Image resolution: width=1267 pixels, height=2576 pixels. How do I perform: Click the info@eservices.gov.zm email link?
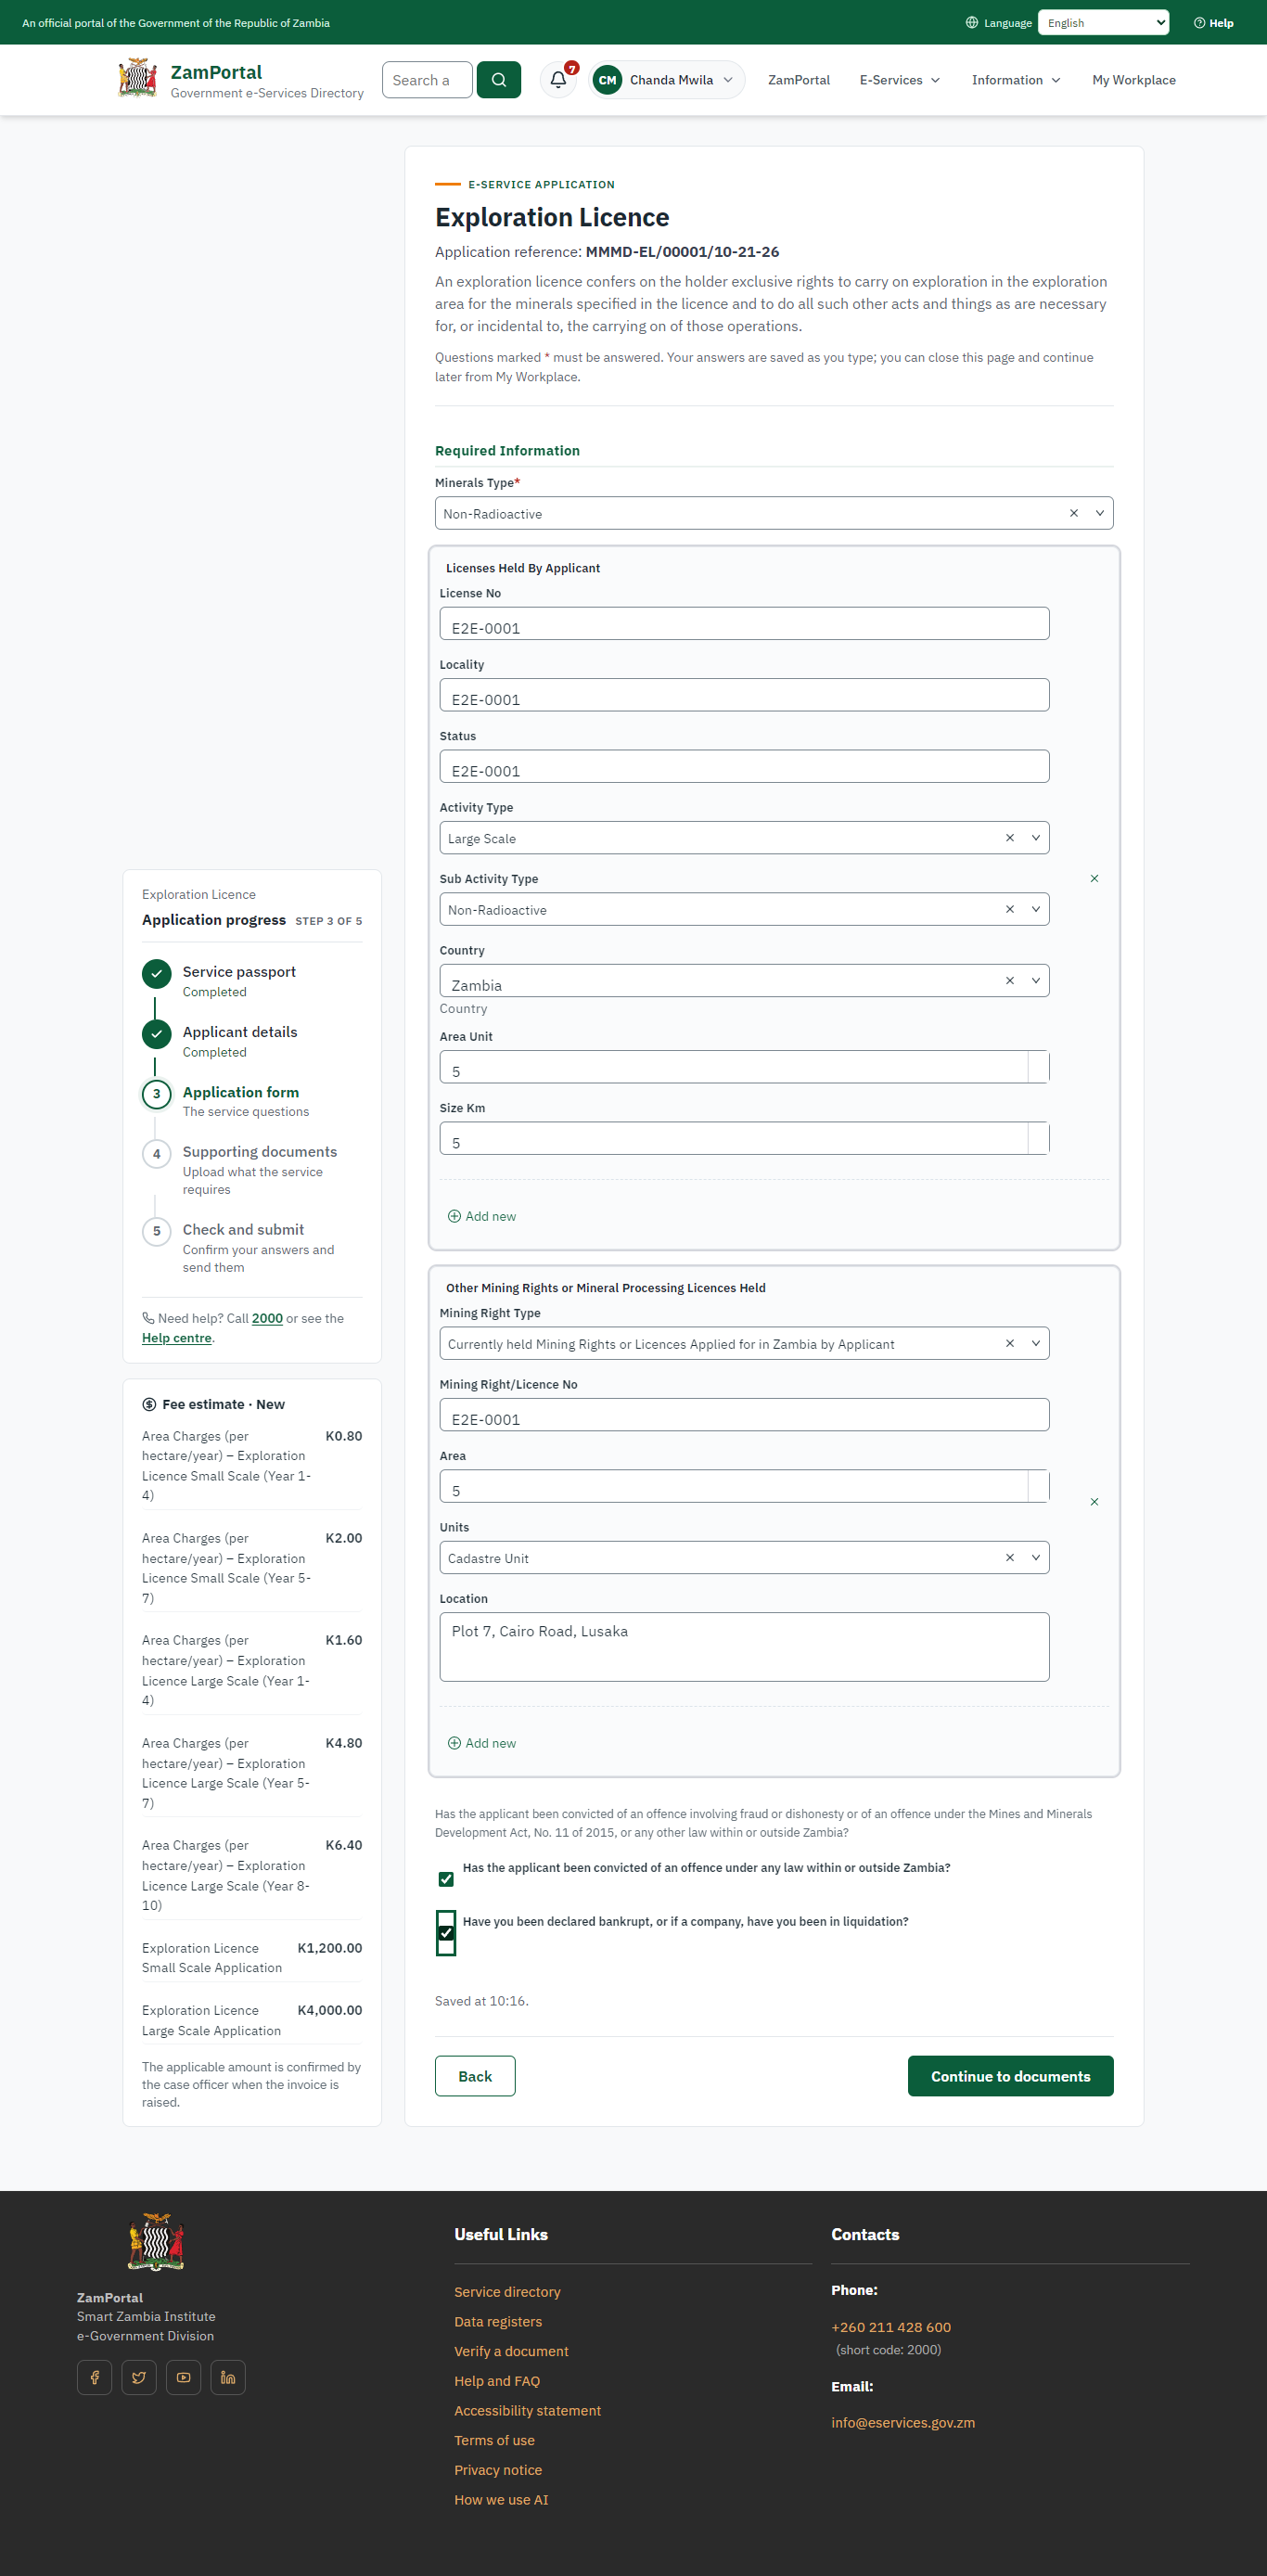point(902,2422)
